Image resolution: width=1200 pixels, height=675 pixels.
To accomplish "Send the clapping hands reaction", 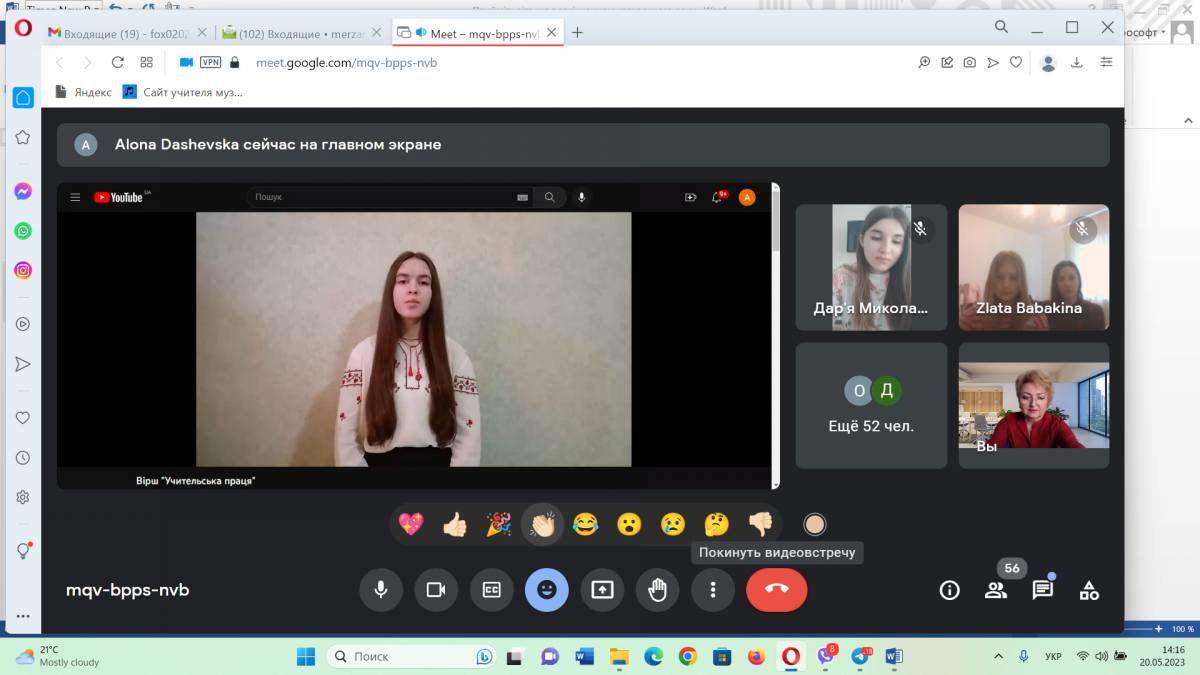I will 543,524.
